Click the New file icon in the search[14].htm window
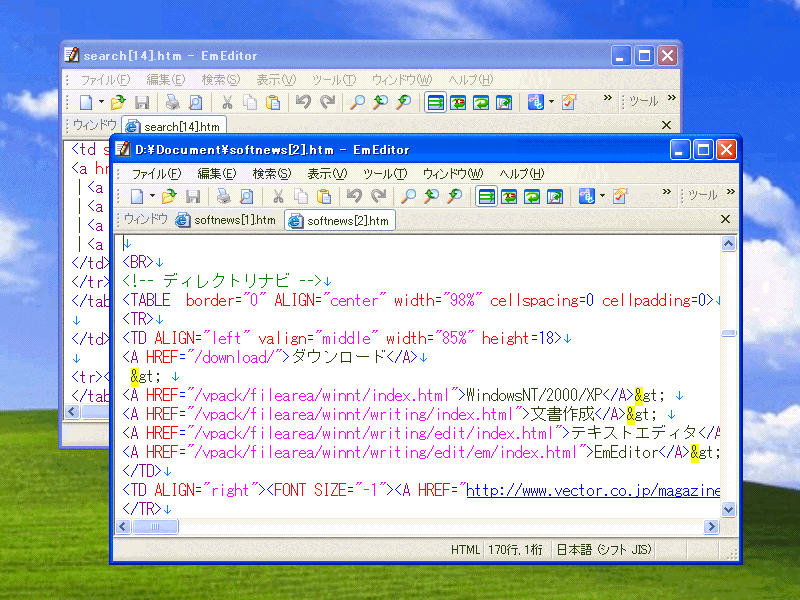800x600 pixels. point(86,103)
